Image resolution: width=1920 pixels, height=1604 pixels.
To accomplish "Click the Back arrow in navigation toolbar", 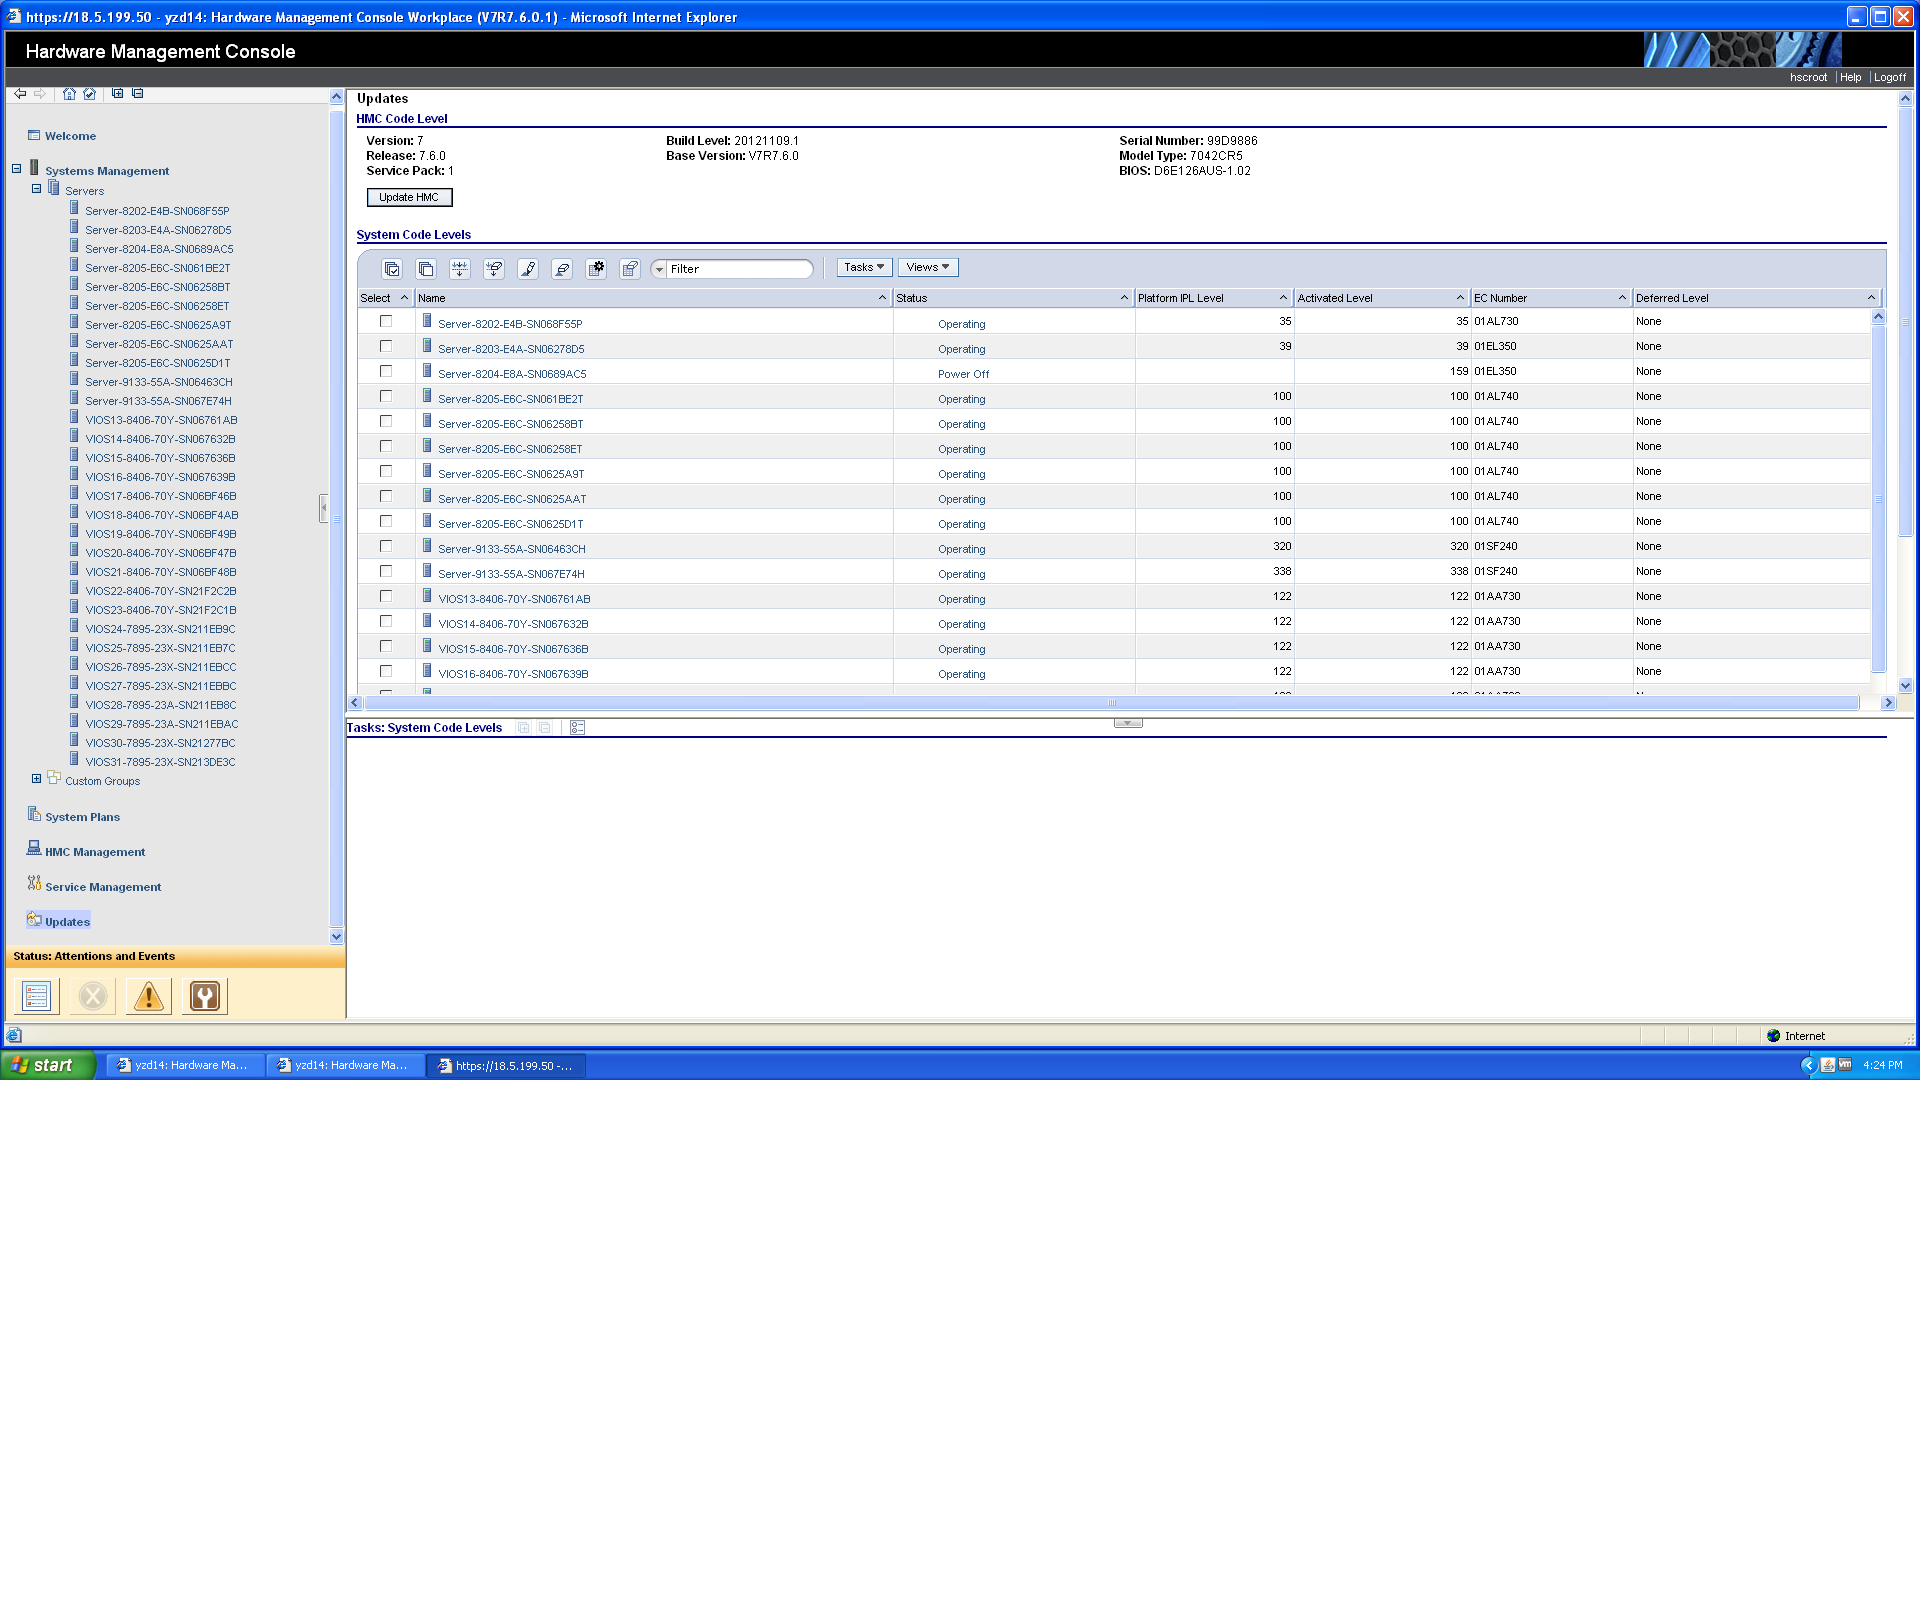I will pyautogui.click(x=20, y=94).
